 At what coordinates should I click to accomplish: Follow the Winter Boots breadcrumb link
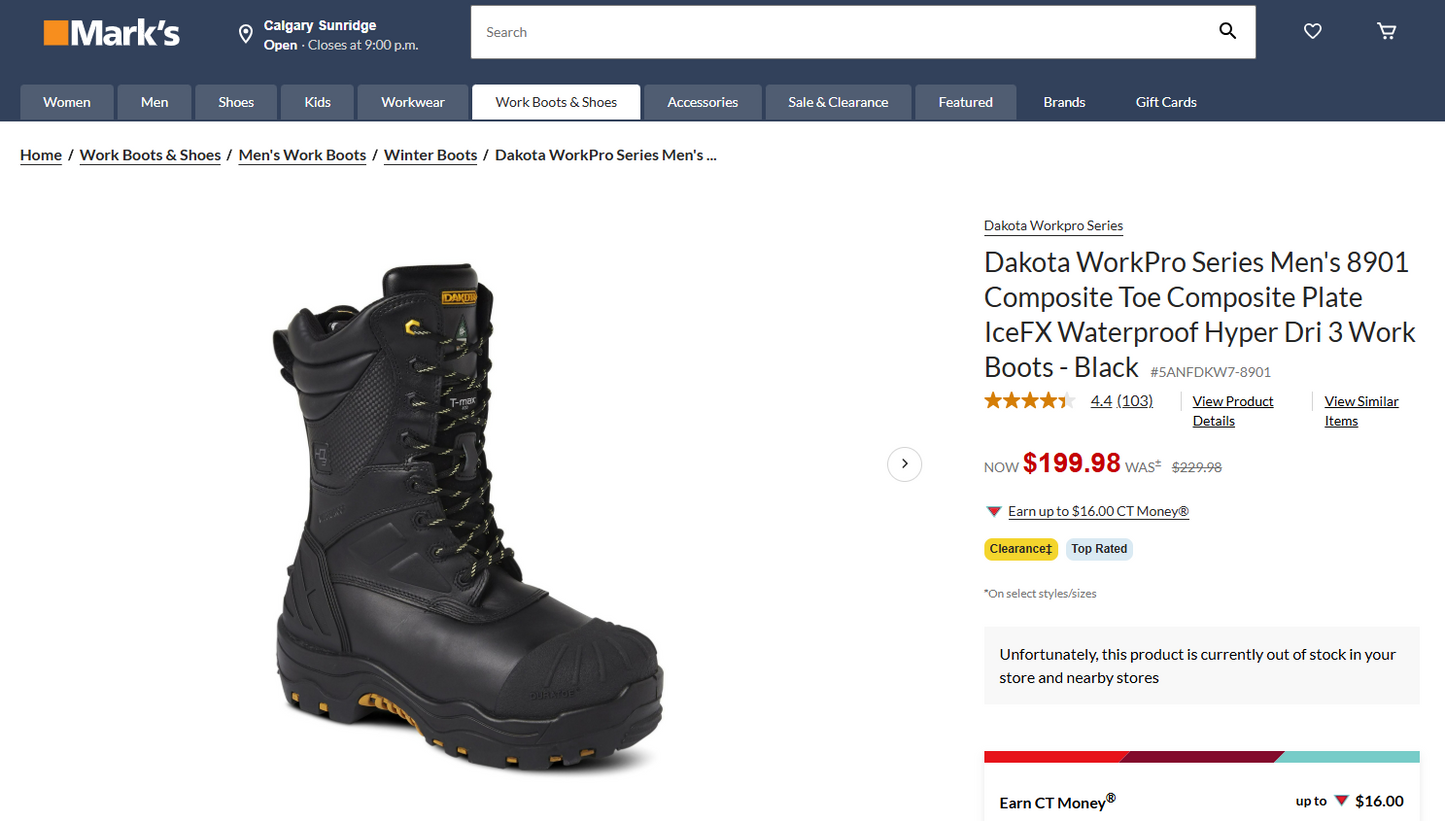point(430,155)
